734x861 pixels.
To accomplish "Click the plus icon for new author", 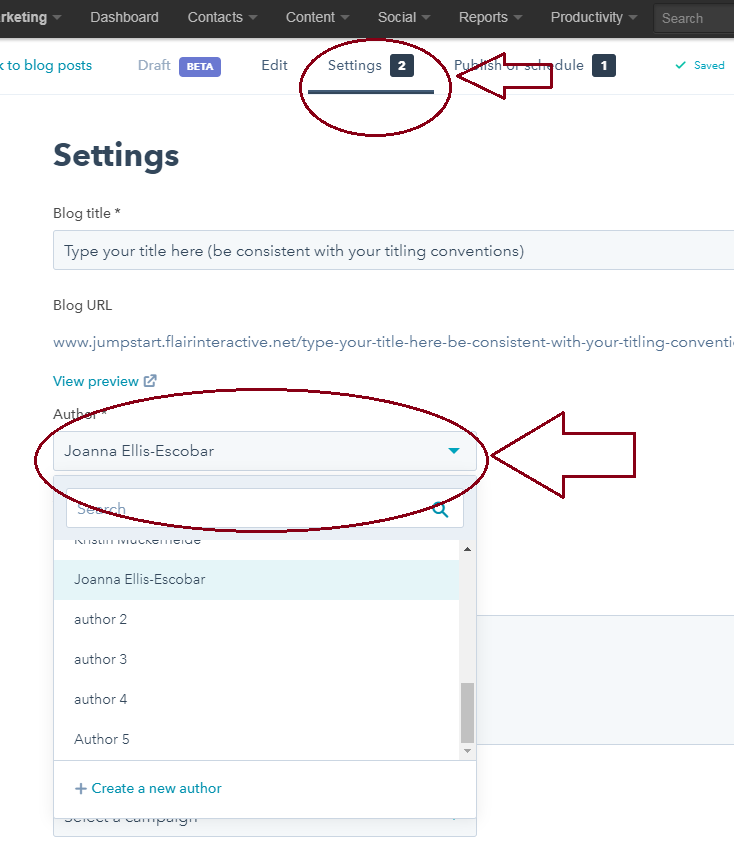I will [x=81, y=789].
